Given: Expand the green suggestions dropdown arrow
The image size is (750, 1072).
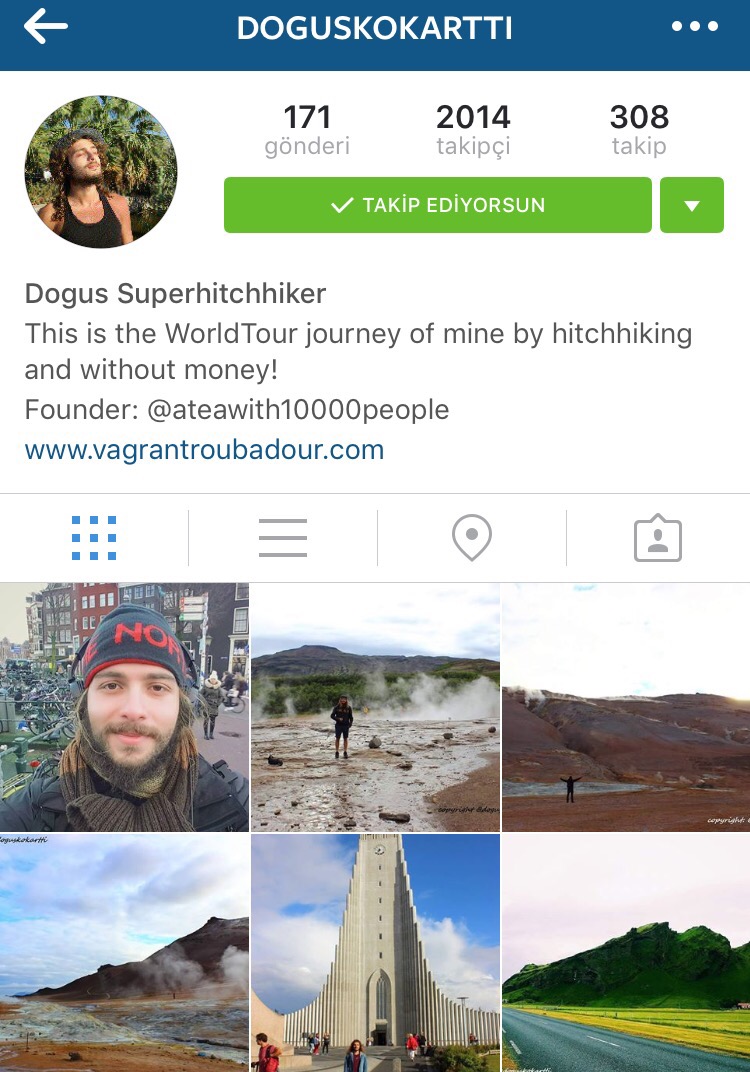Looking at the screenshot, I should pos(692,205).
